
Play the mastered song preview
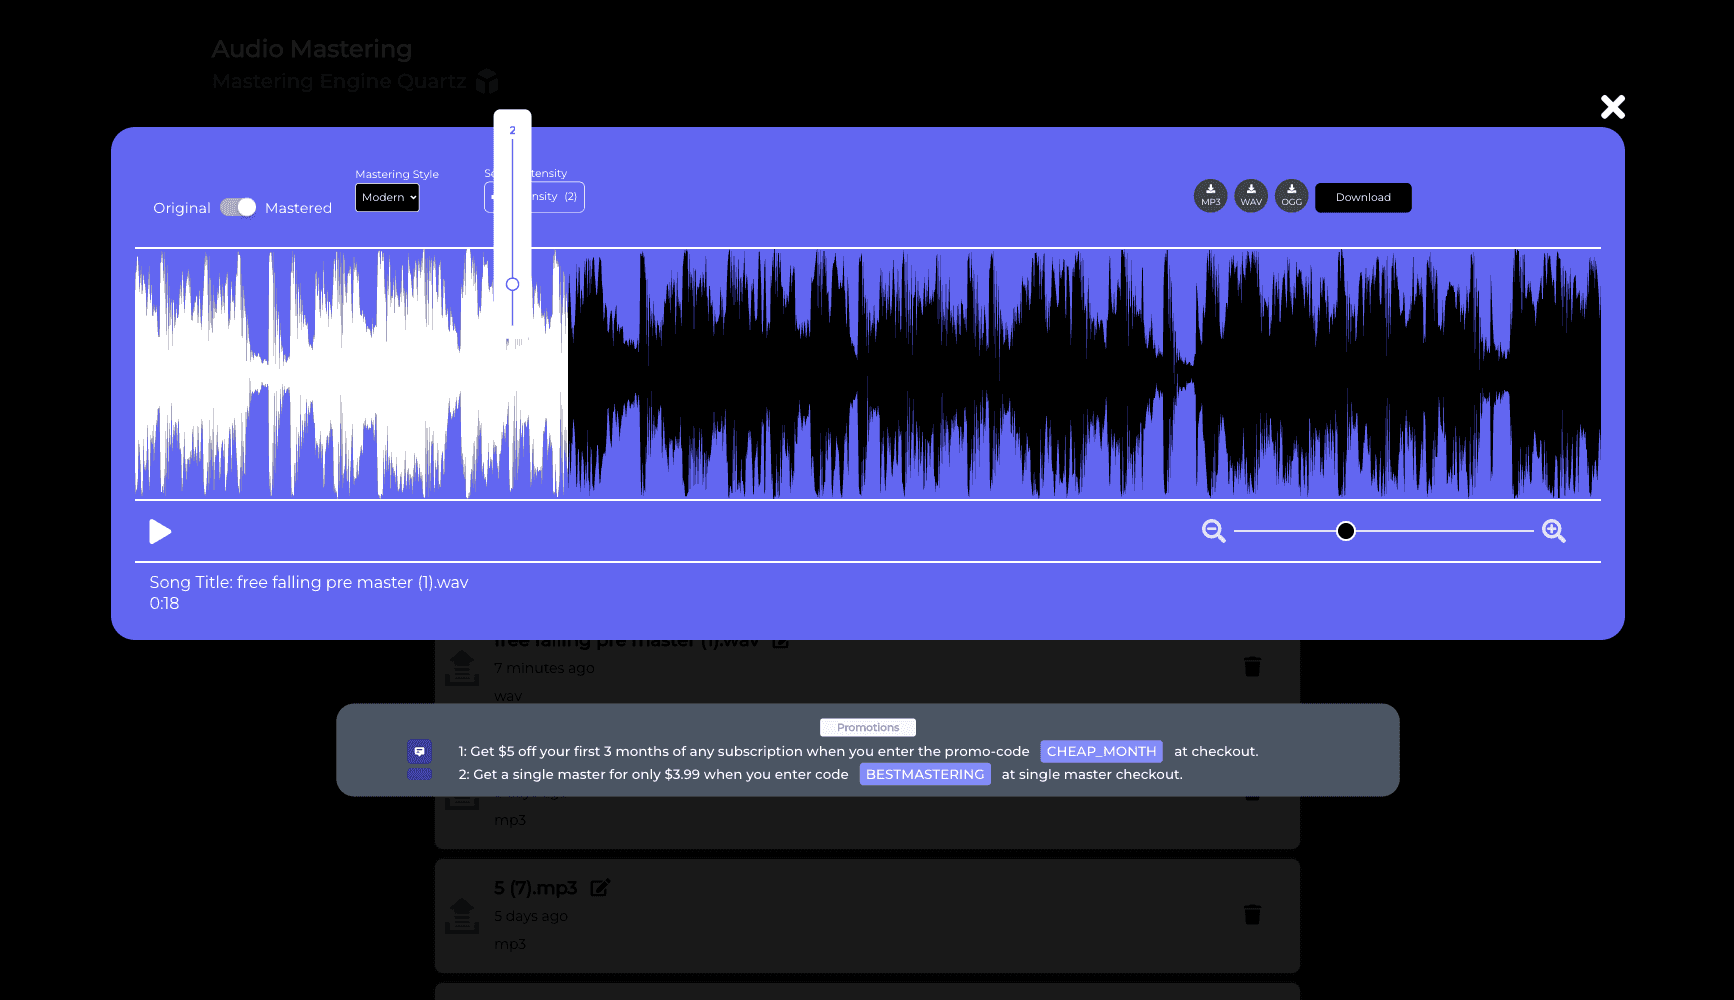(x=160, y=531)
